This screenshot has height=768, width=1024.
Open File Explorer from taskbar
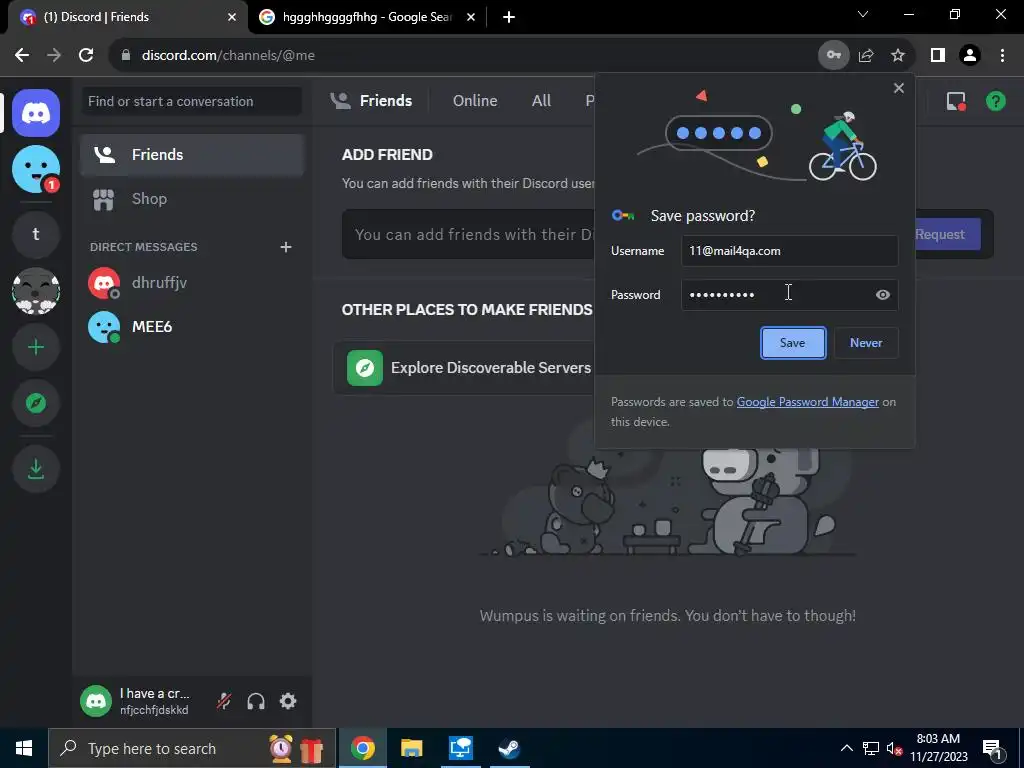click(411, 748)
